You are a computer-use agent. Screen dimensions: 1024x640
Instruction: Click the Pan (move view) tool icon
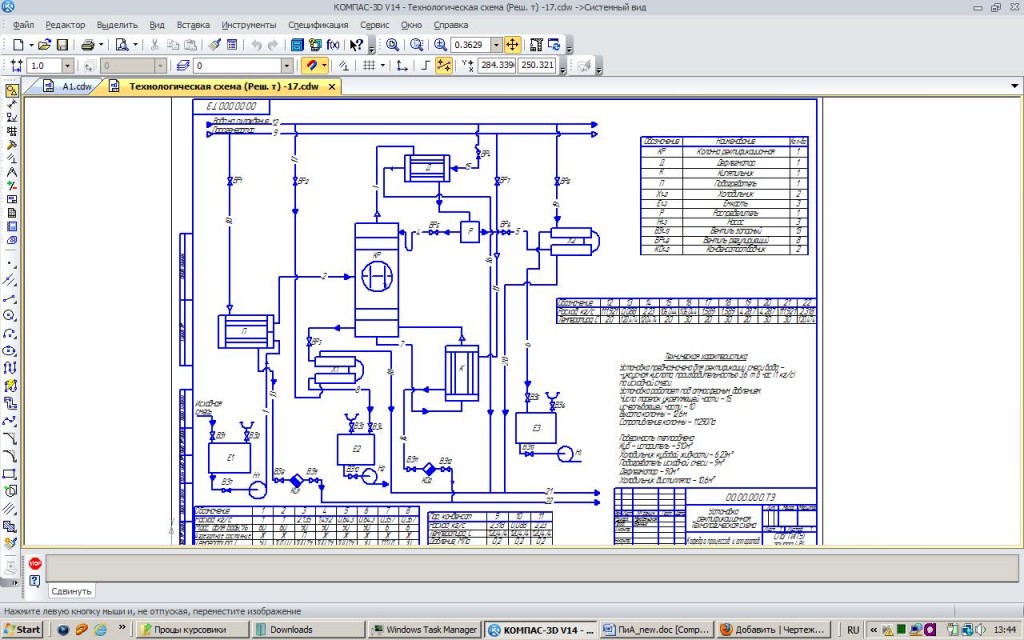coord(512,45)
